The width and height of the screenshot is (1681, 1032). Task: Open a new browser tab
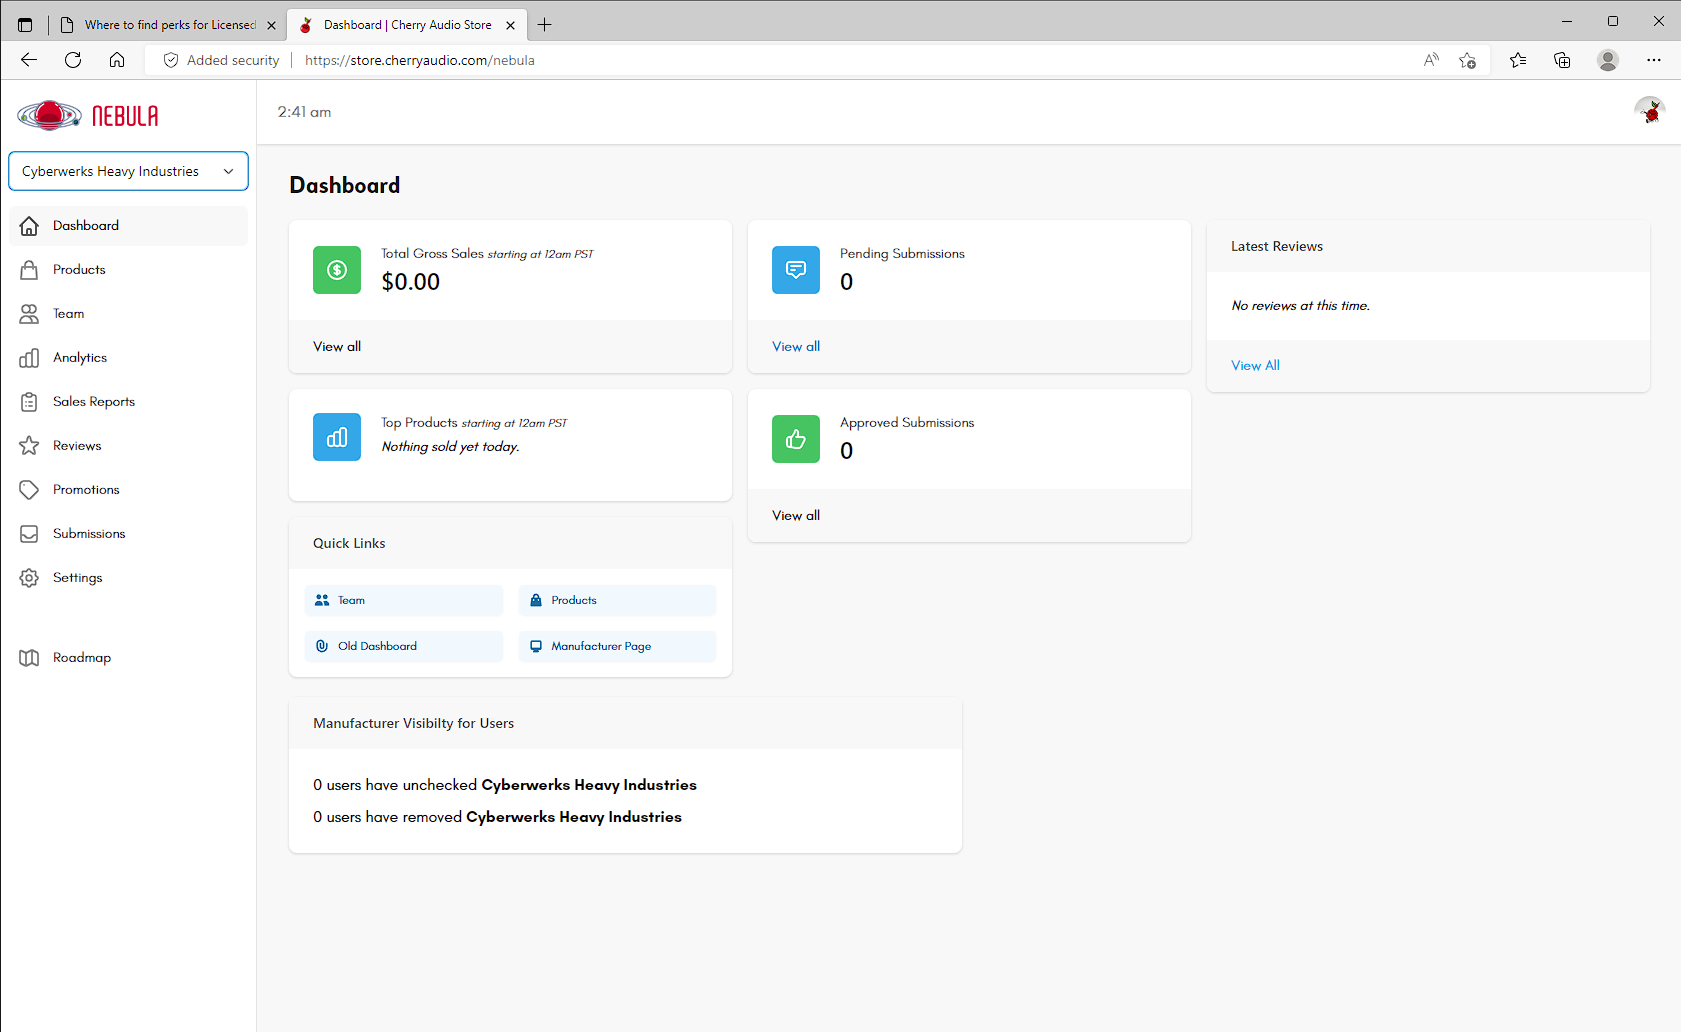pos(545,25)
